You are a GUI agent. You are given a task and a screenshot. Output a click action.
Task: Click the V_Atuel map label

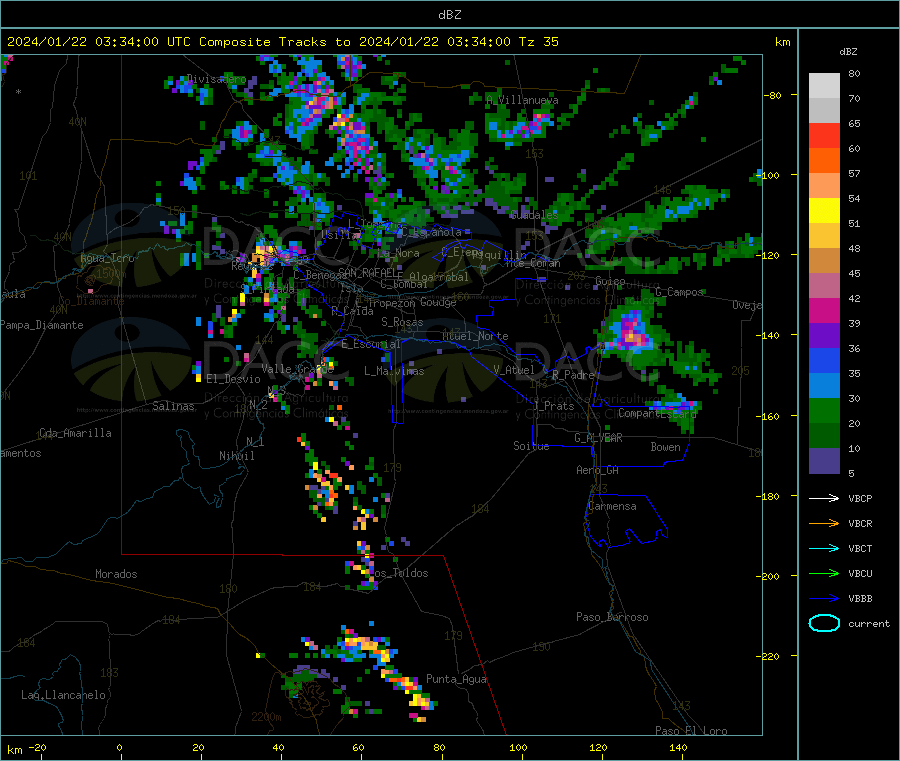coord(514,370)
